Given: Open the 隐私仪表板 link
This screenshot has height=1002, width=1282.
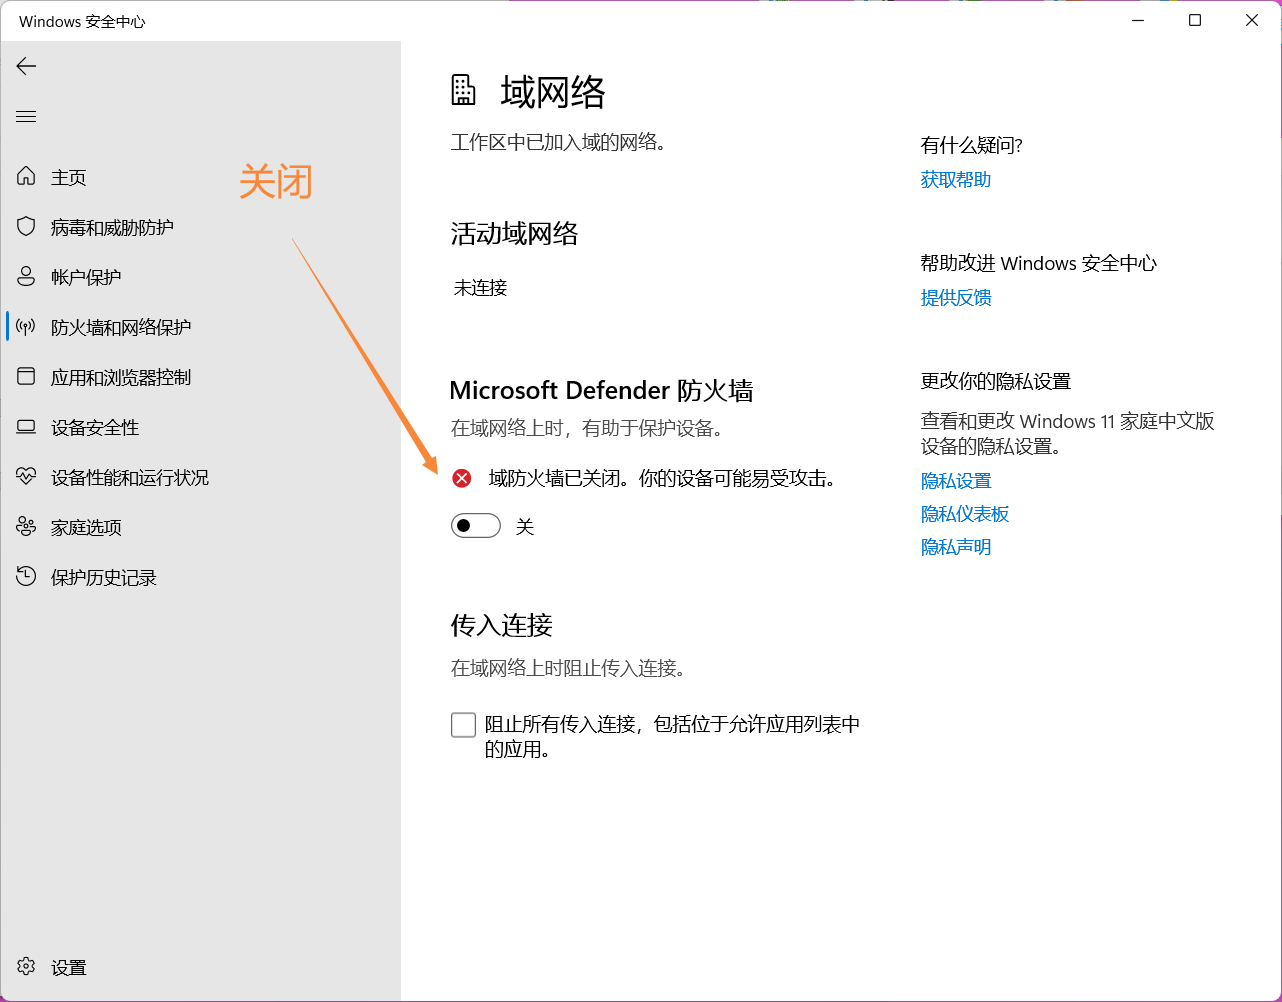Looking at the screenshot, I should point(965,514).
